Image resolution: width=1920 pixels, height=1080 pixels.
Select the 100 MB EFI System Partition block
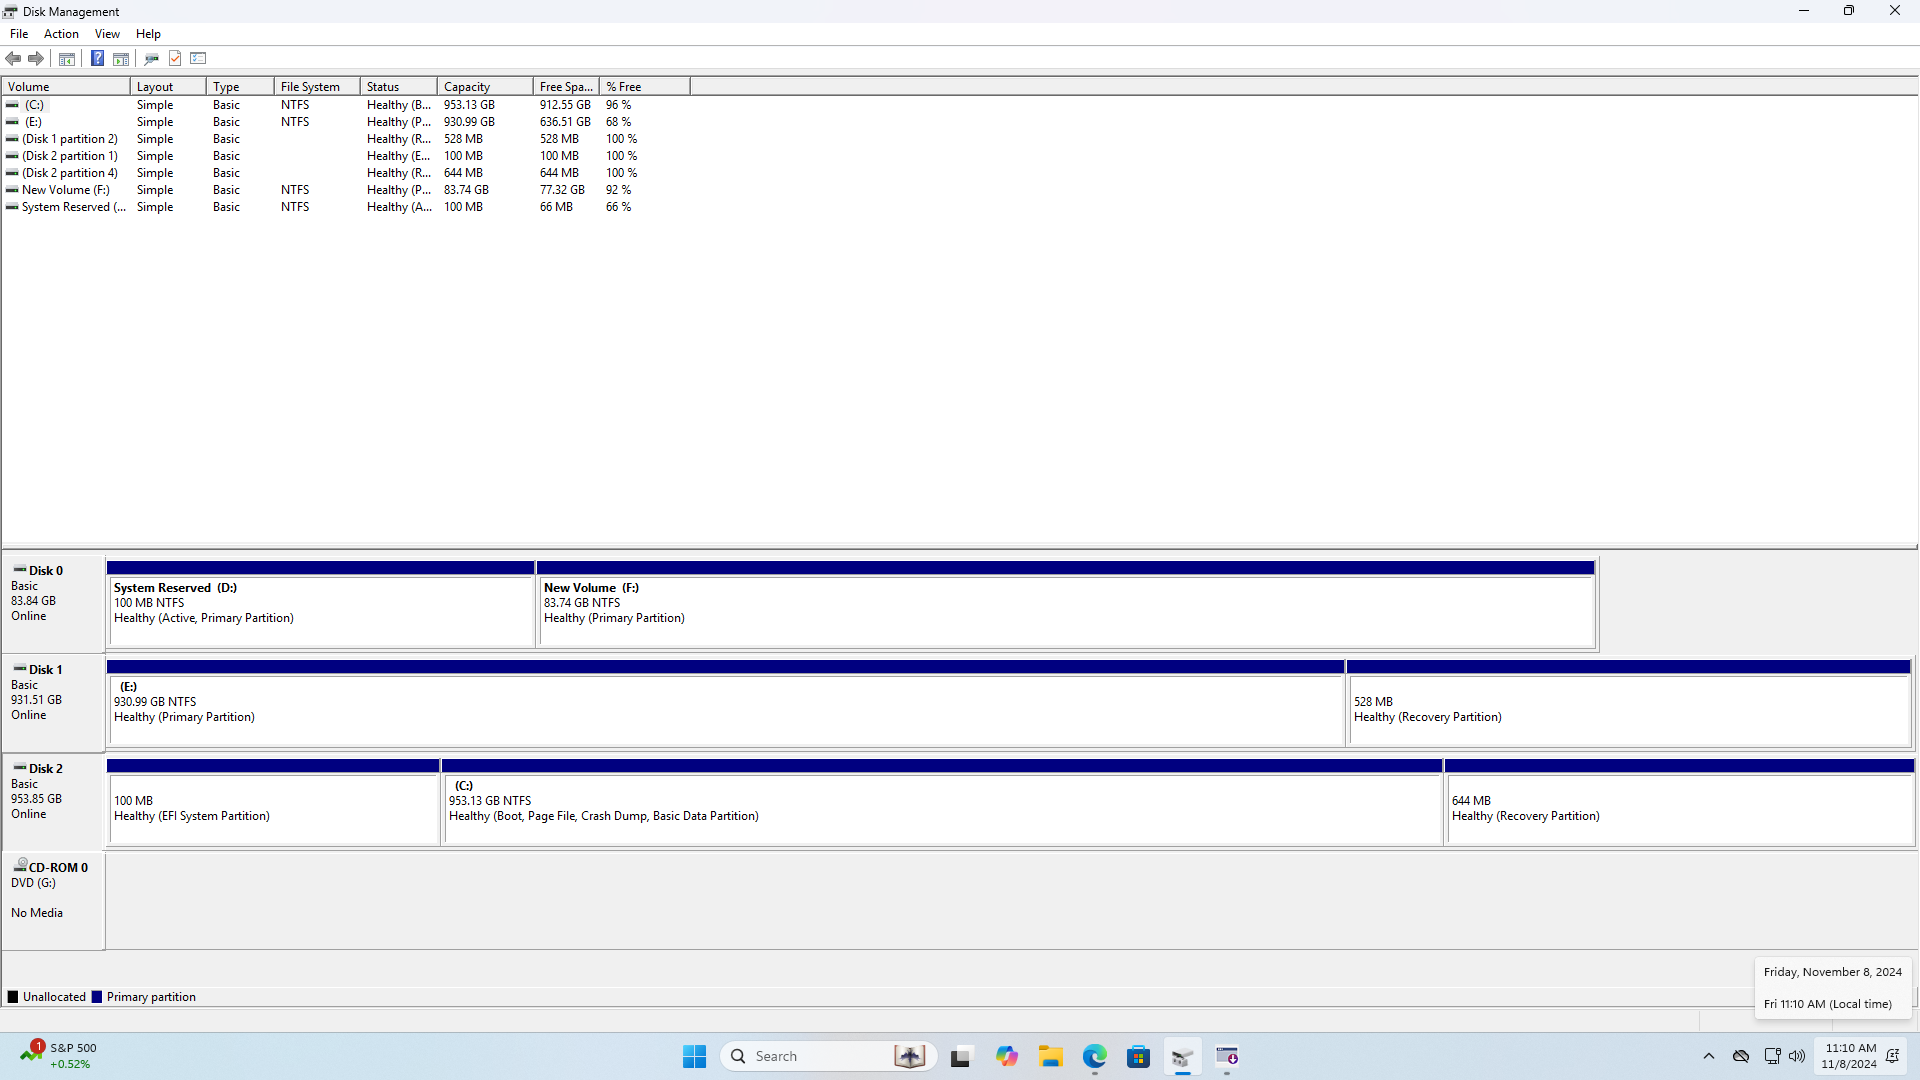point(274,802)
